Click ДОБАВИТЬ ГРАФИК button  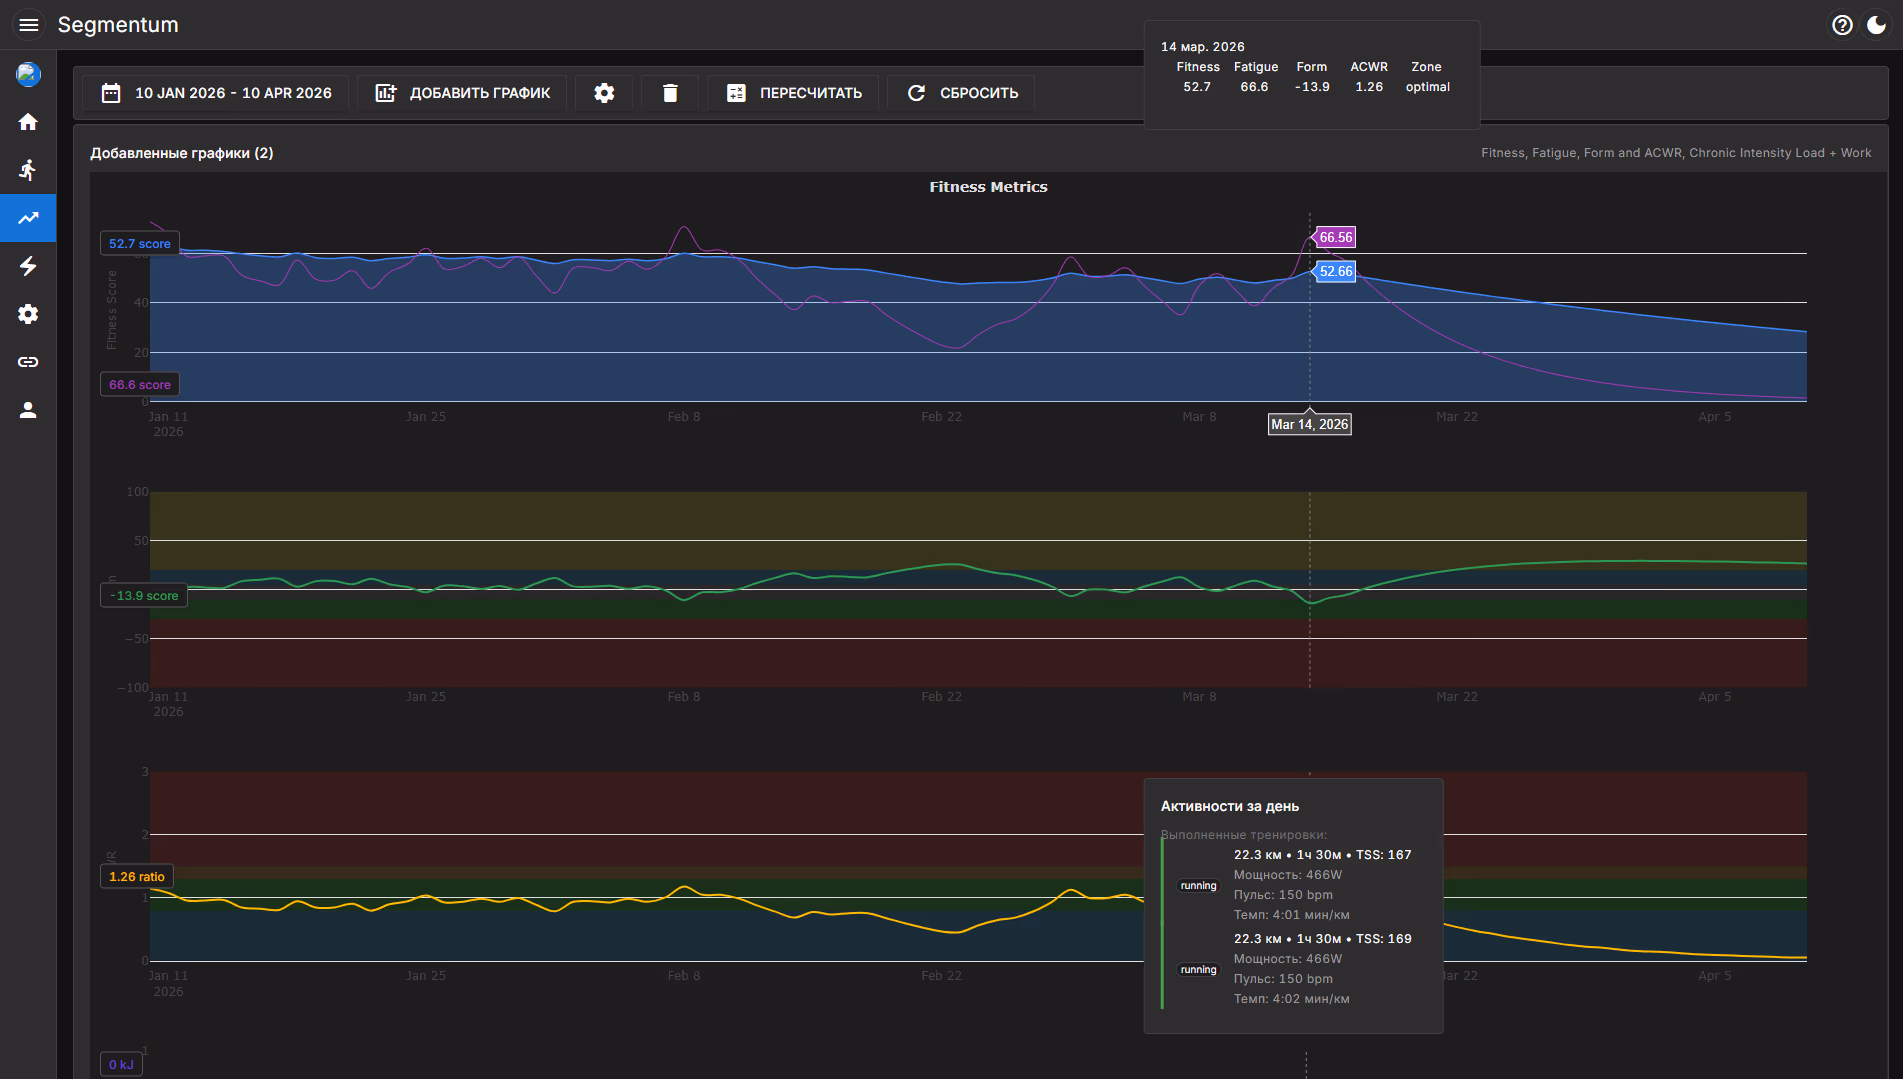pyautogui.click(x=462, y=93)
